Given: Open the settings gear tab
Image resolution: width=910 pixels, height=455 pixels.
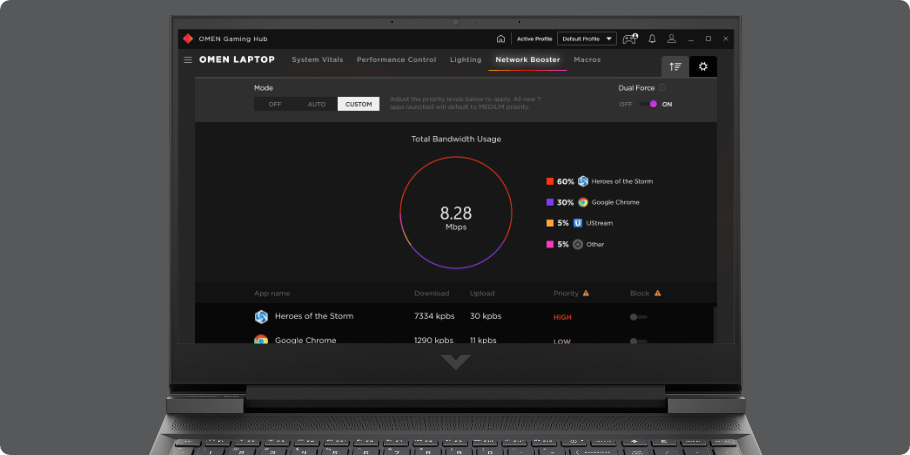Looking at the screenshot, I should (x=703, y=67).
